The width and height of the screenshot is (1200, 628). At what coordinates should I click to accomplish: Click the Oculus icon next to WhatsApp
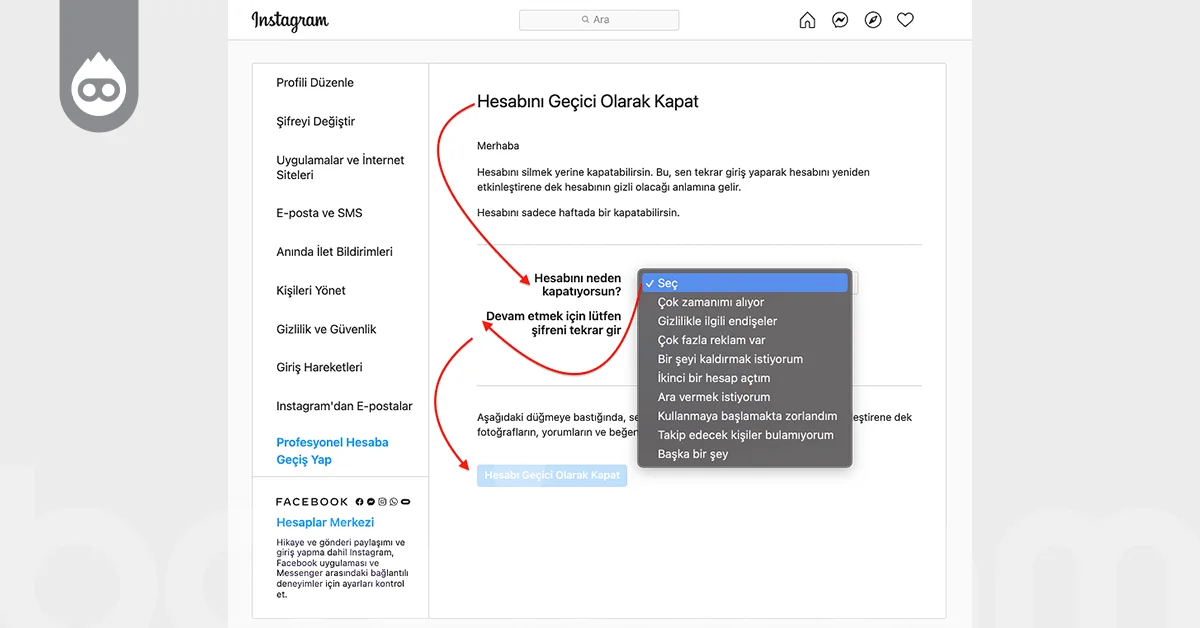(405, 501)
